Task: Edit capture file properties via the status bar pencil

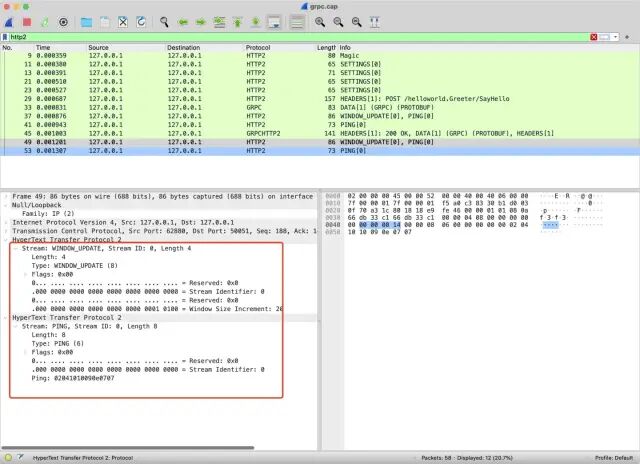Action: [20, 457]
